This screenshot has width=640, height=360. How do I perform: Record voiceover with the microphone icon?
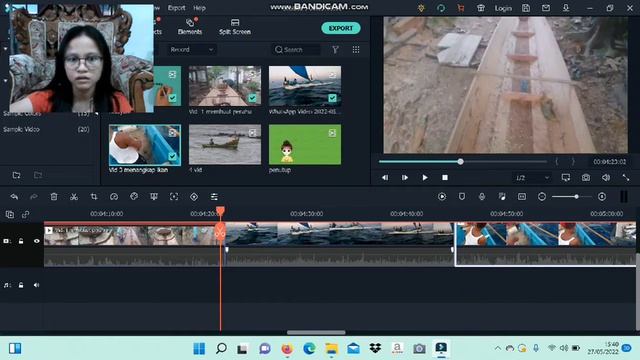tap(482, 197)
